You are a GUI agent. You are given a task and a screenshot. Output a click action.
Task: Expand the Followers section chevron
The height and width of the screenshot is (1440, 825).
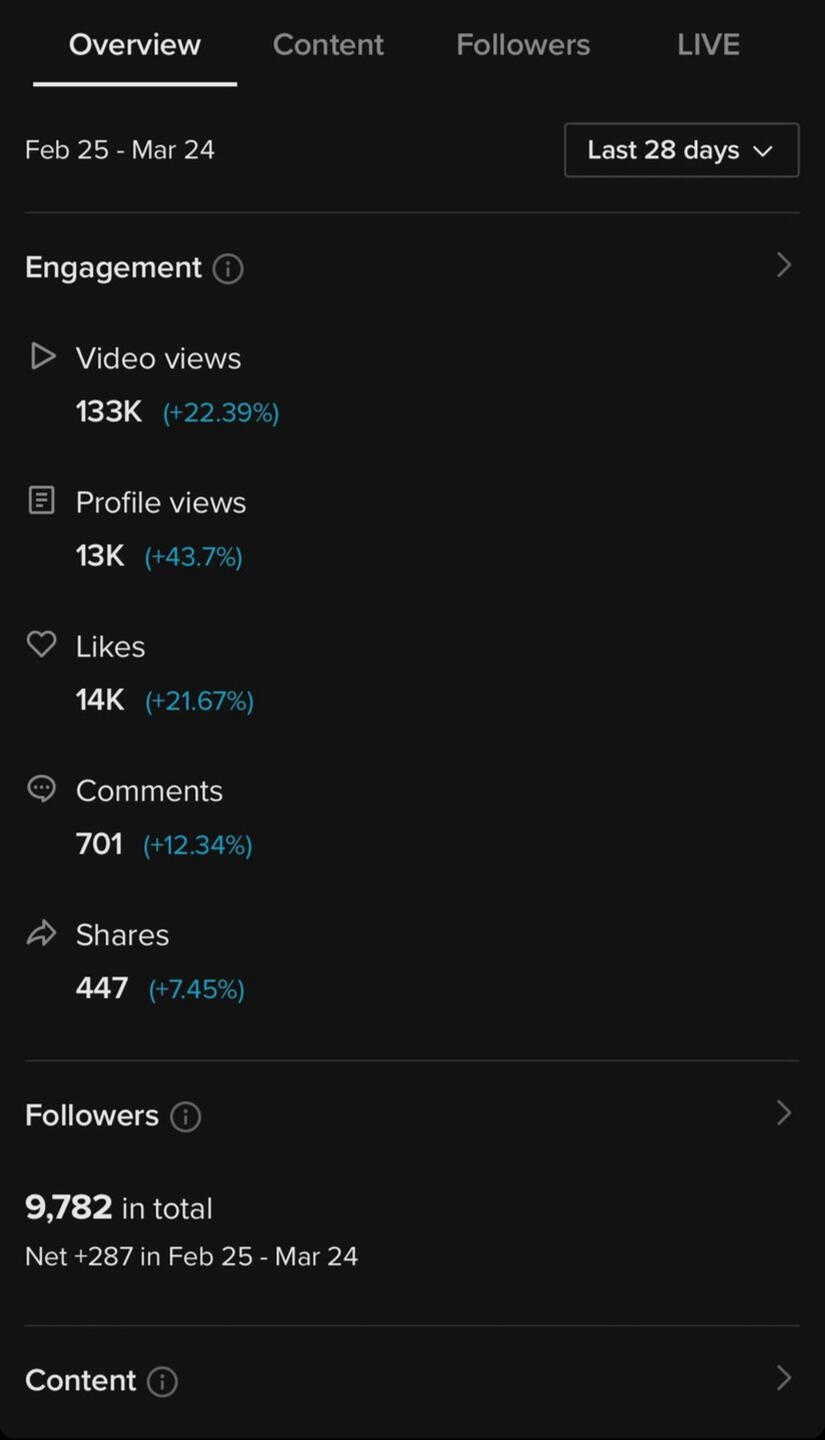[784, 1113]
